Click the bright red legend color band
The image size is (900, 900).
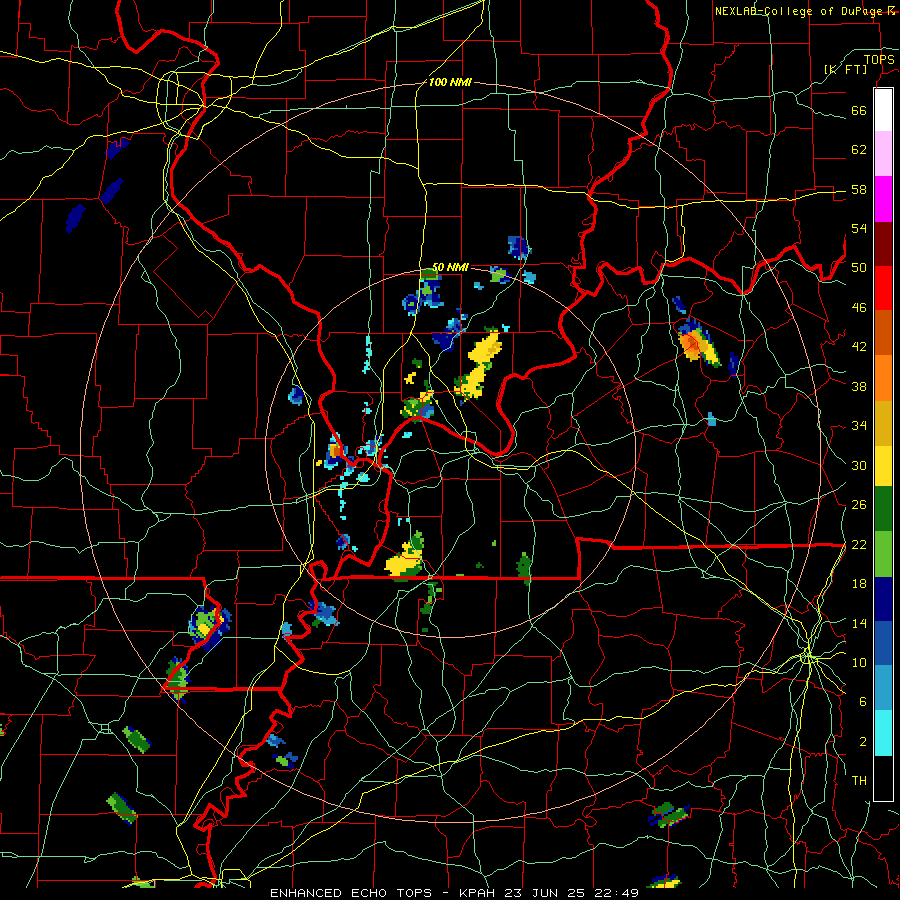pyautogui.click(x=883, y=288)
